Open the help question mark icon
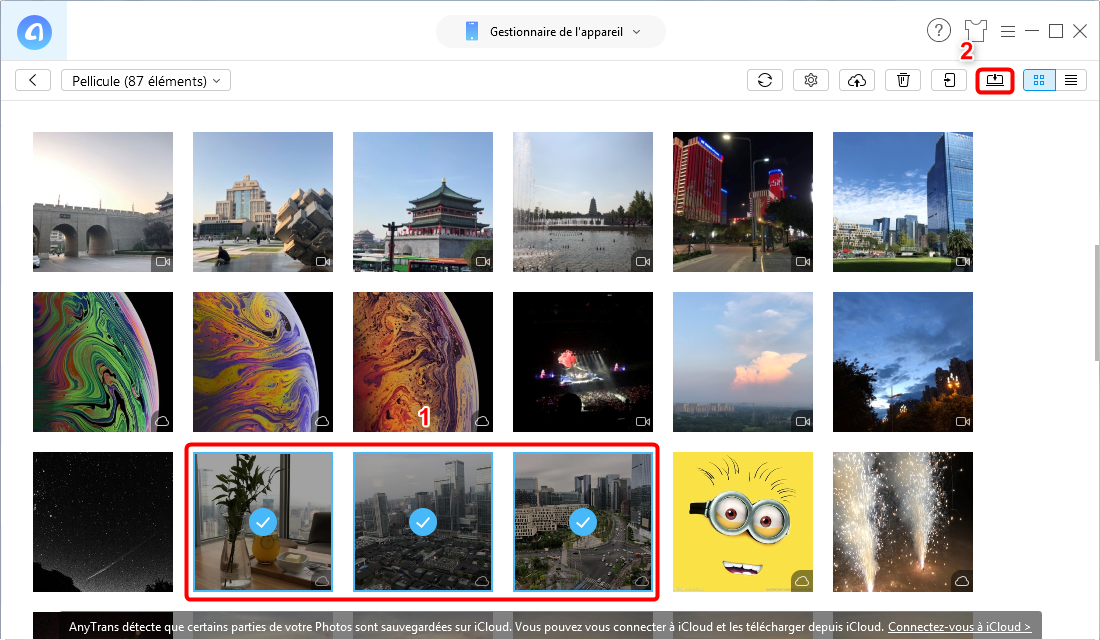This screenshot has width=1100, height=640. point(939,30)
